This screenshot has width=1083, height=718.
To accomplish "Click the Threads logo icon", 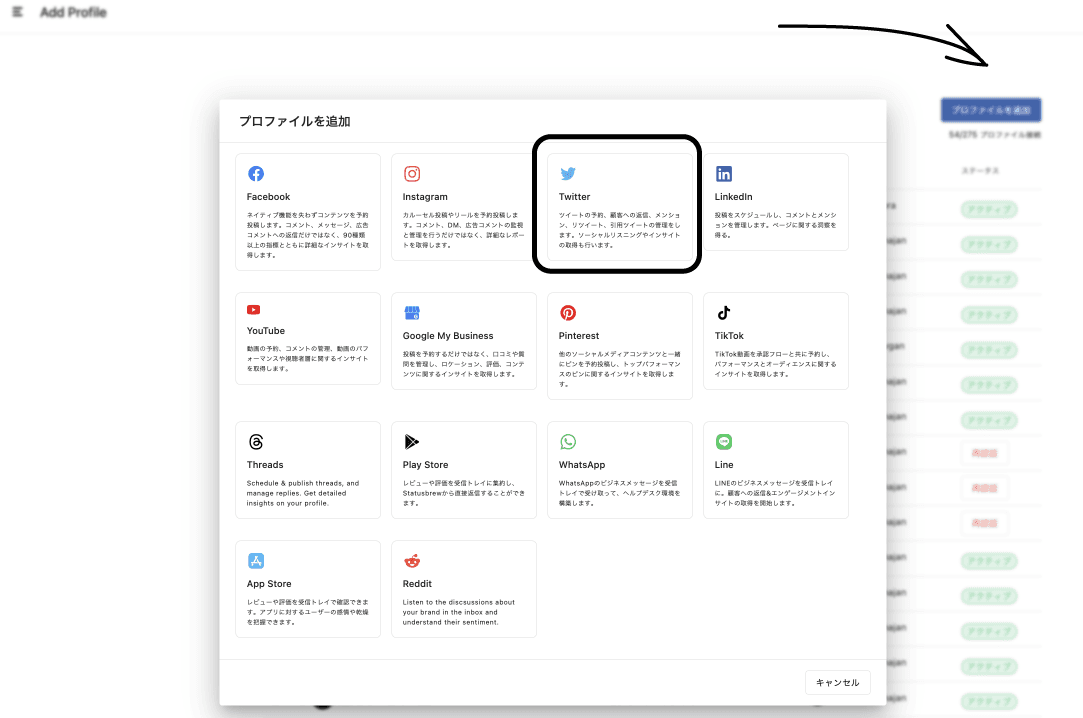I will pyautogui.click(x=256, y=442).
